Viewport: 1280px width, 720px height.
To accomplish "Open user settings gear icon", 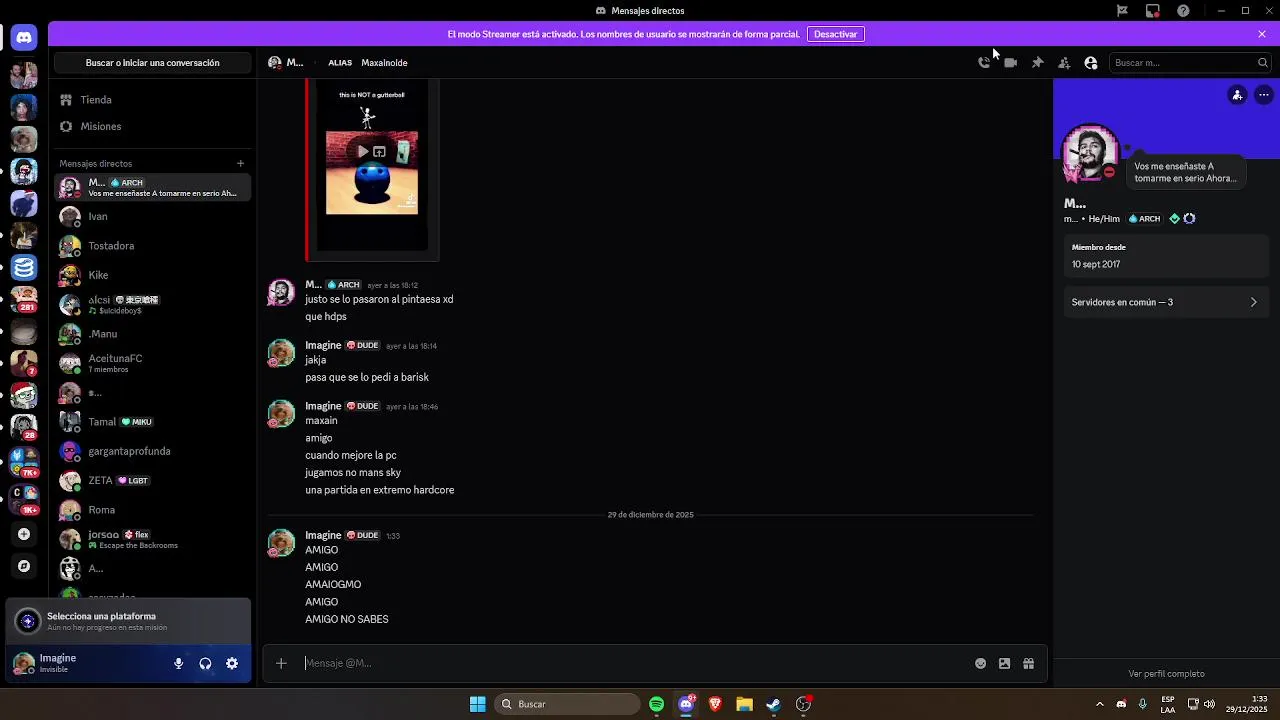I will click(x=232, y=663).
